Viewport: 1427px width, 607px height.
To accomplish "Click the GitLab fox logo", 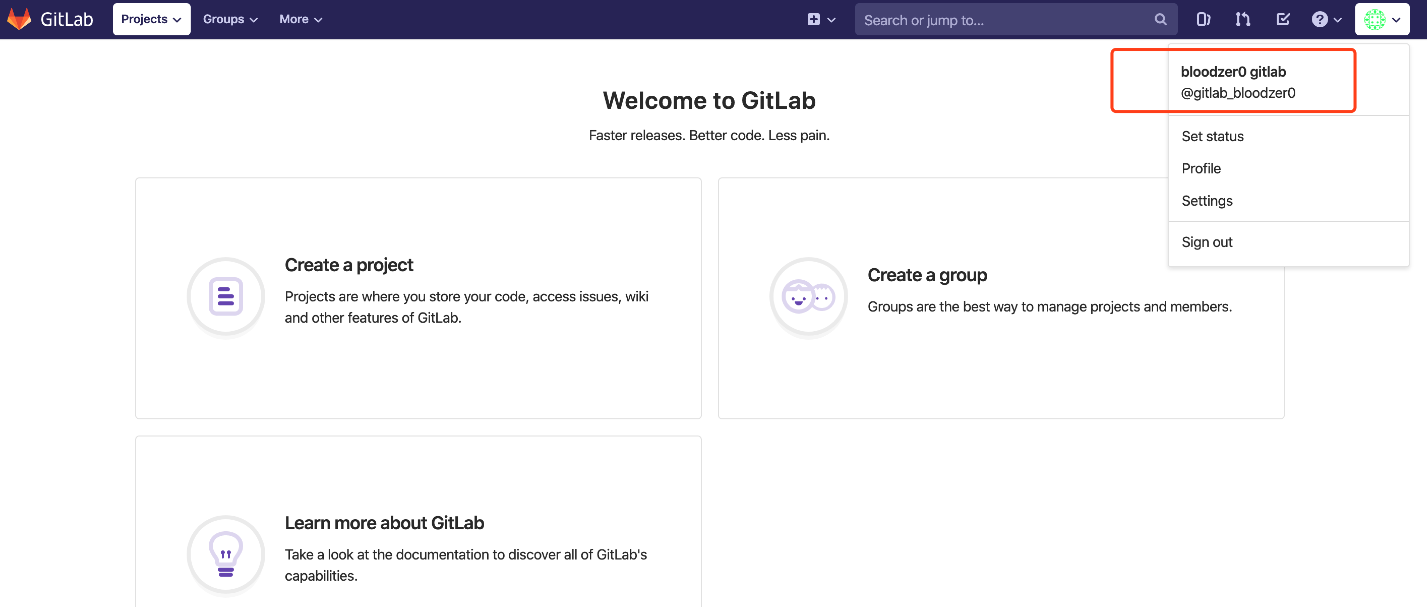I will click(19, 19).
